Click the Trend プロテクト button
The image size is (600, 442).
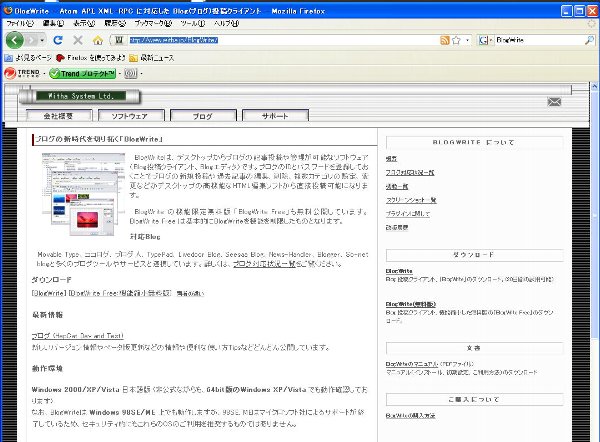pos(83,73)
